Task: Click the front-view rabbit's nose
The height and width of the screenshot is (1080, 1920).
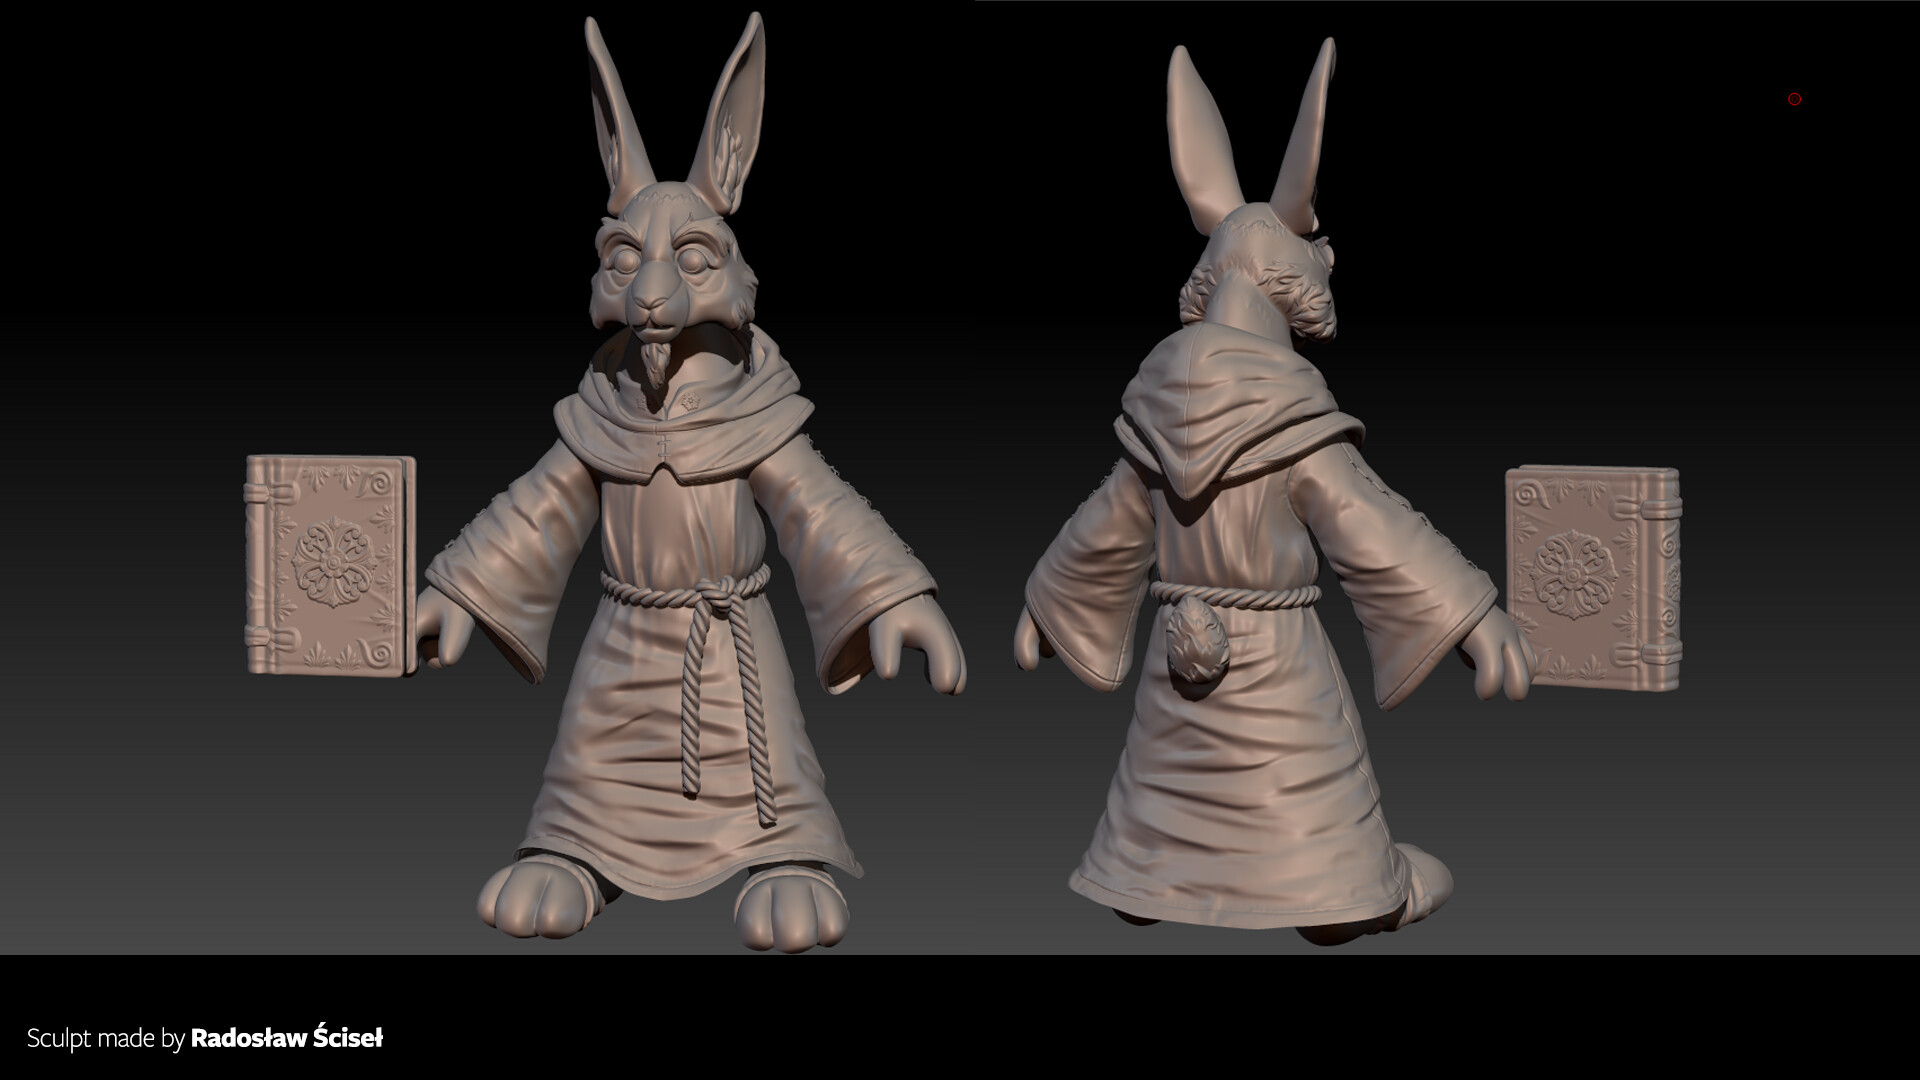Action: click(x=653, y=300)
